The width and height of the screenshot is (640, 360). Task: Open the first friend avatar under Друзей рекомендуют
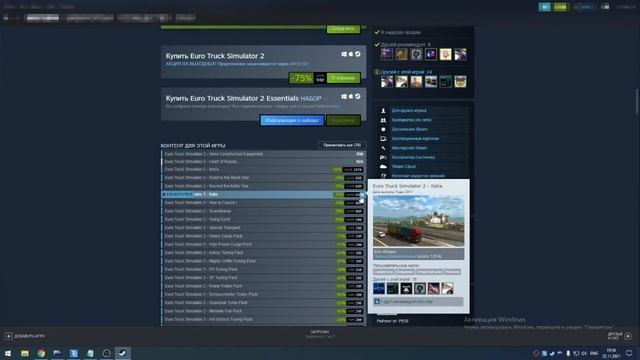(x=387, y=54)
